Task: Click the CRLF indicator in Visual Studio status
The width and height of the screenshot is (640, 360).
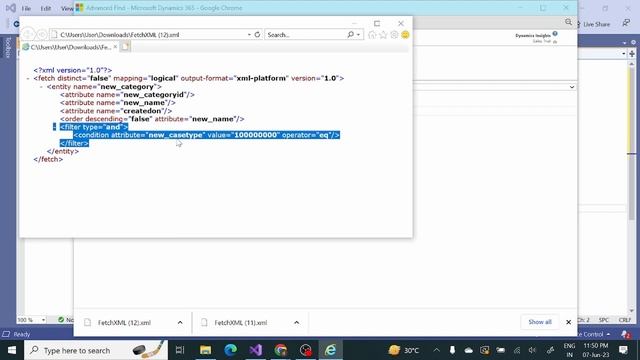Action: [x=624, y=320]
